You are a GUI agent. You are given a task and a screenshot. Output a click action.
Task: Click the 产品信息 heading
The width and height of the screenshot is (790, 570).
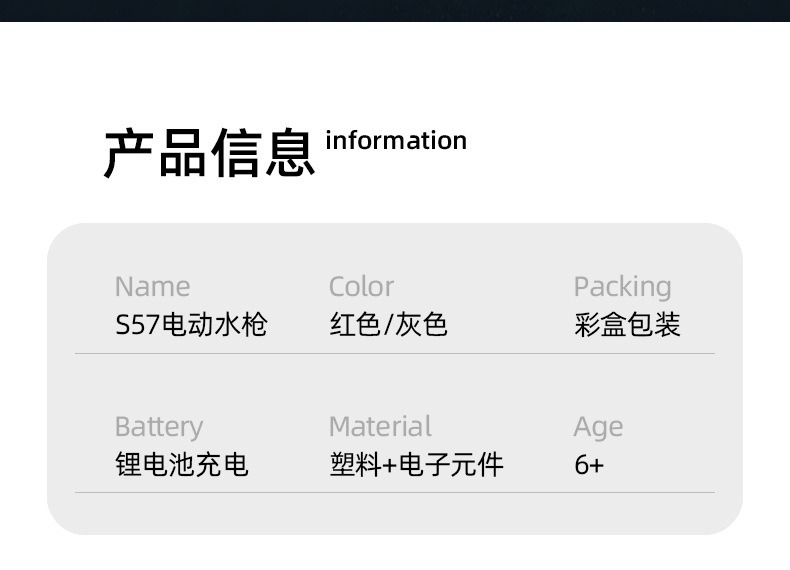click(x=209, y=153)
